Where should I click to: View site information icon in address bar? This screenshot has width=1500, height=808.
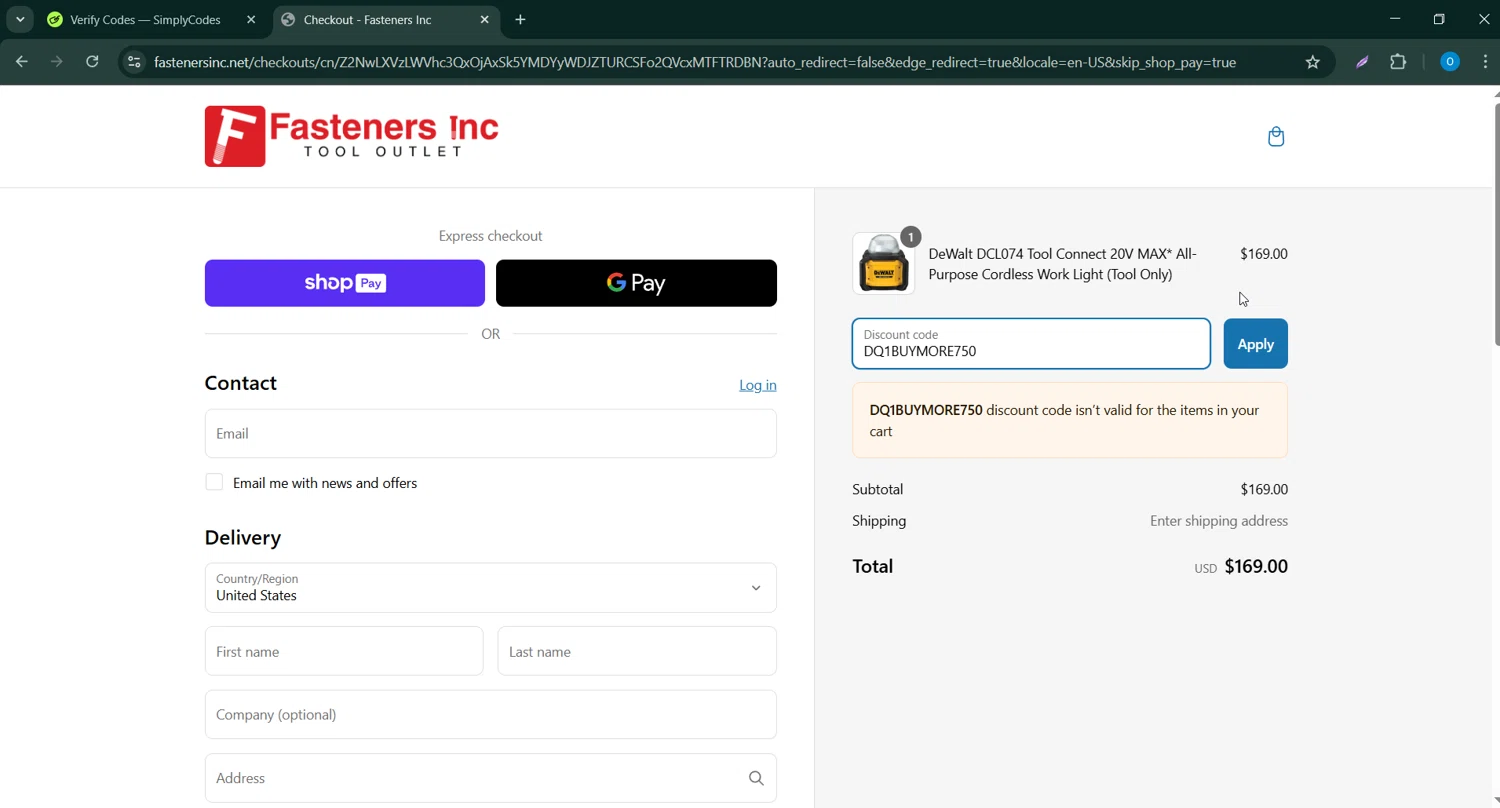click(x=134, y=62)
